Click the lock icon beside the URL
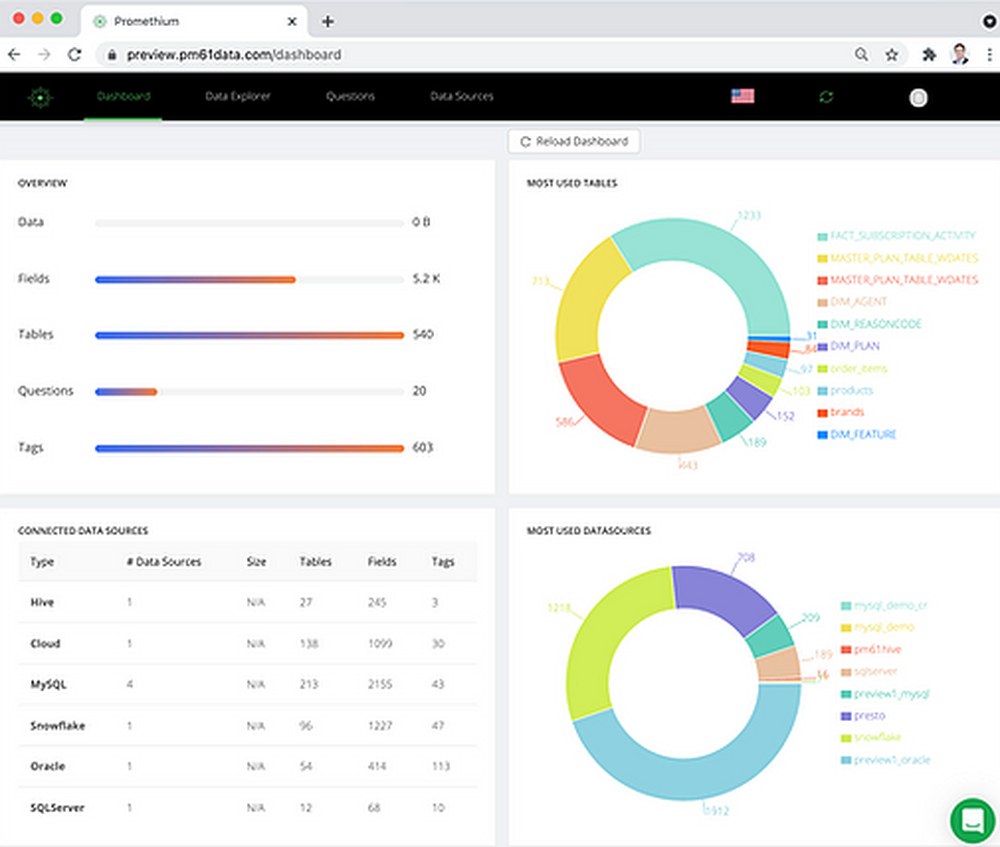 (112, 55)
